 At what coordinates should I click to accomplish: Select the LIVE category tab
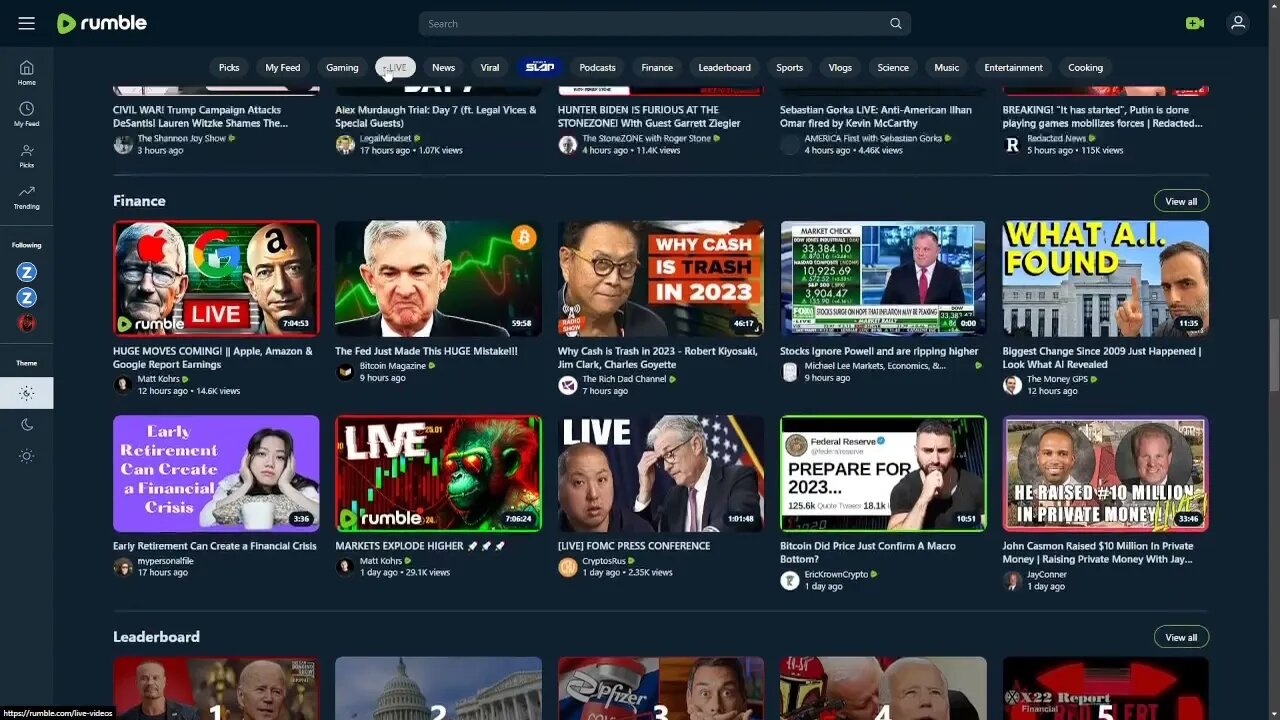coord(395,67)
